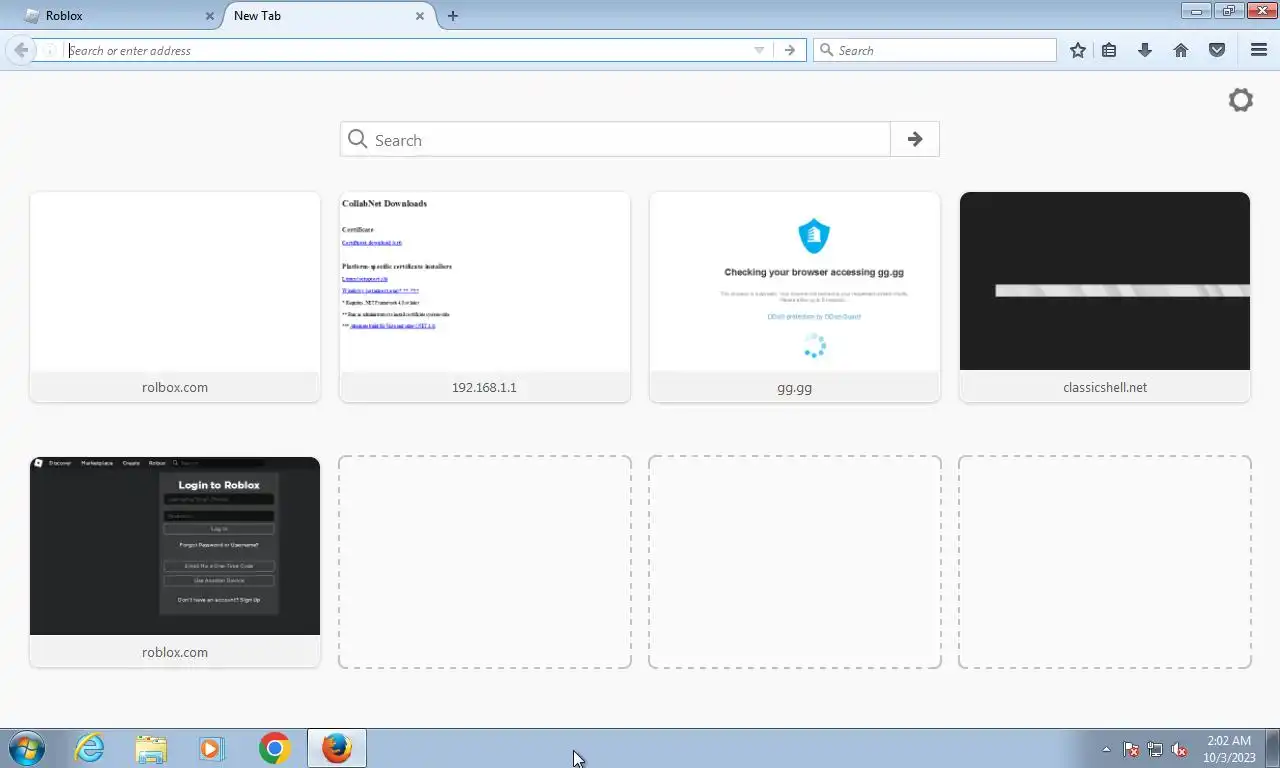This screenshot has height=768, width=1280.
Task: Click the Go arrow in address bar
Action: click(790, 50)
